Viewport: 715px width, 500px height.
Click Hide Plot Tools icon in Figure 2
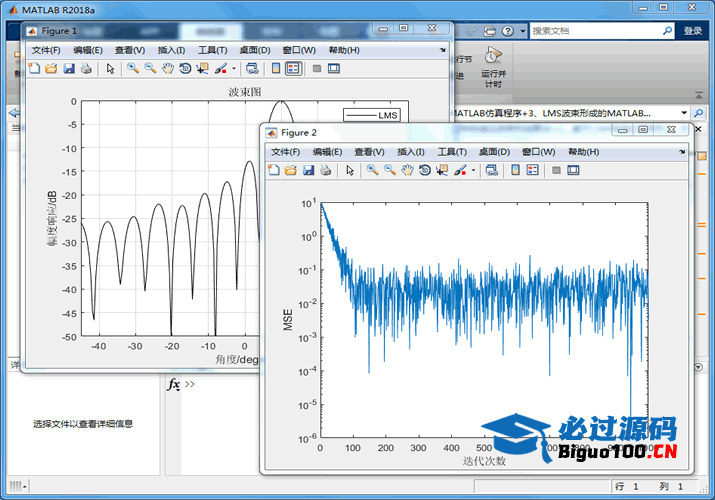pos(556,170)
